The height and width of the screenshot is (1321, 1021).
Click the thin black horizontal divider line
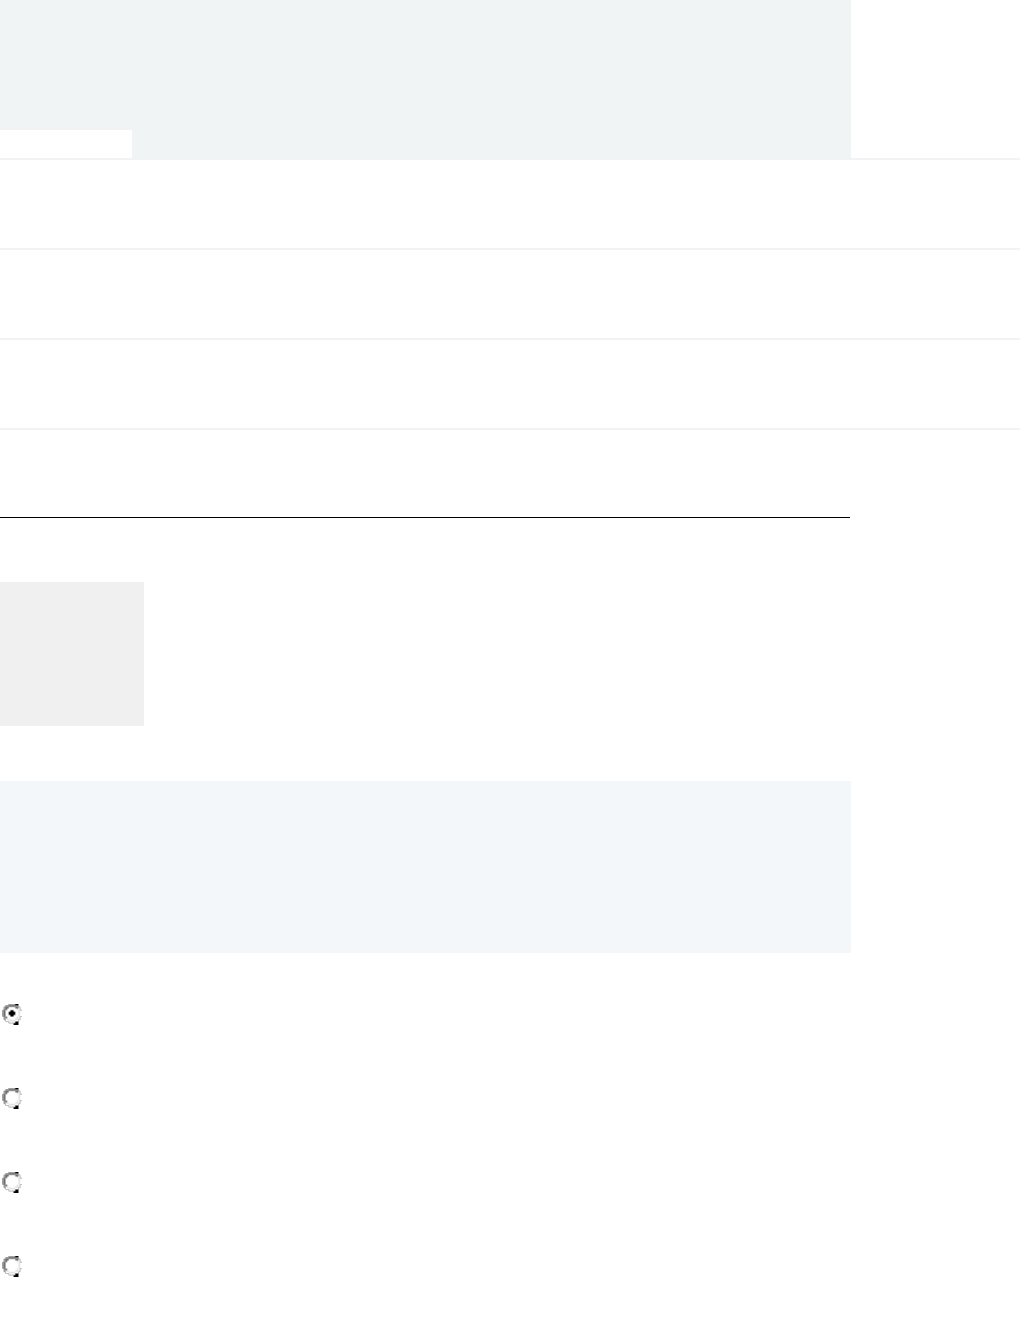tap(425, 517)
